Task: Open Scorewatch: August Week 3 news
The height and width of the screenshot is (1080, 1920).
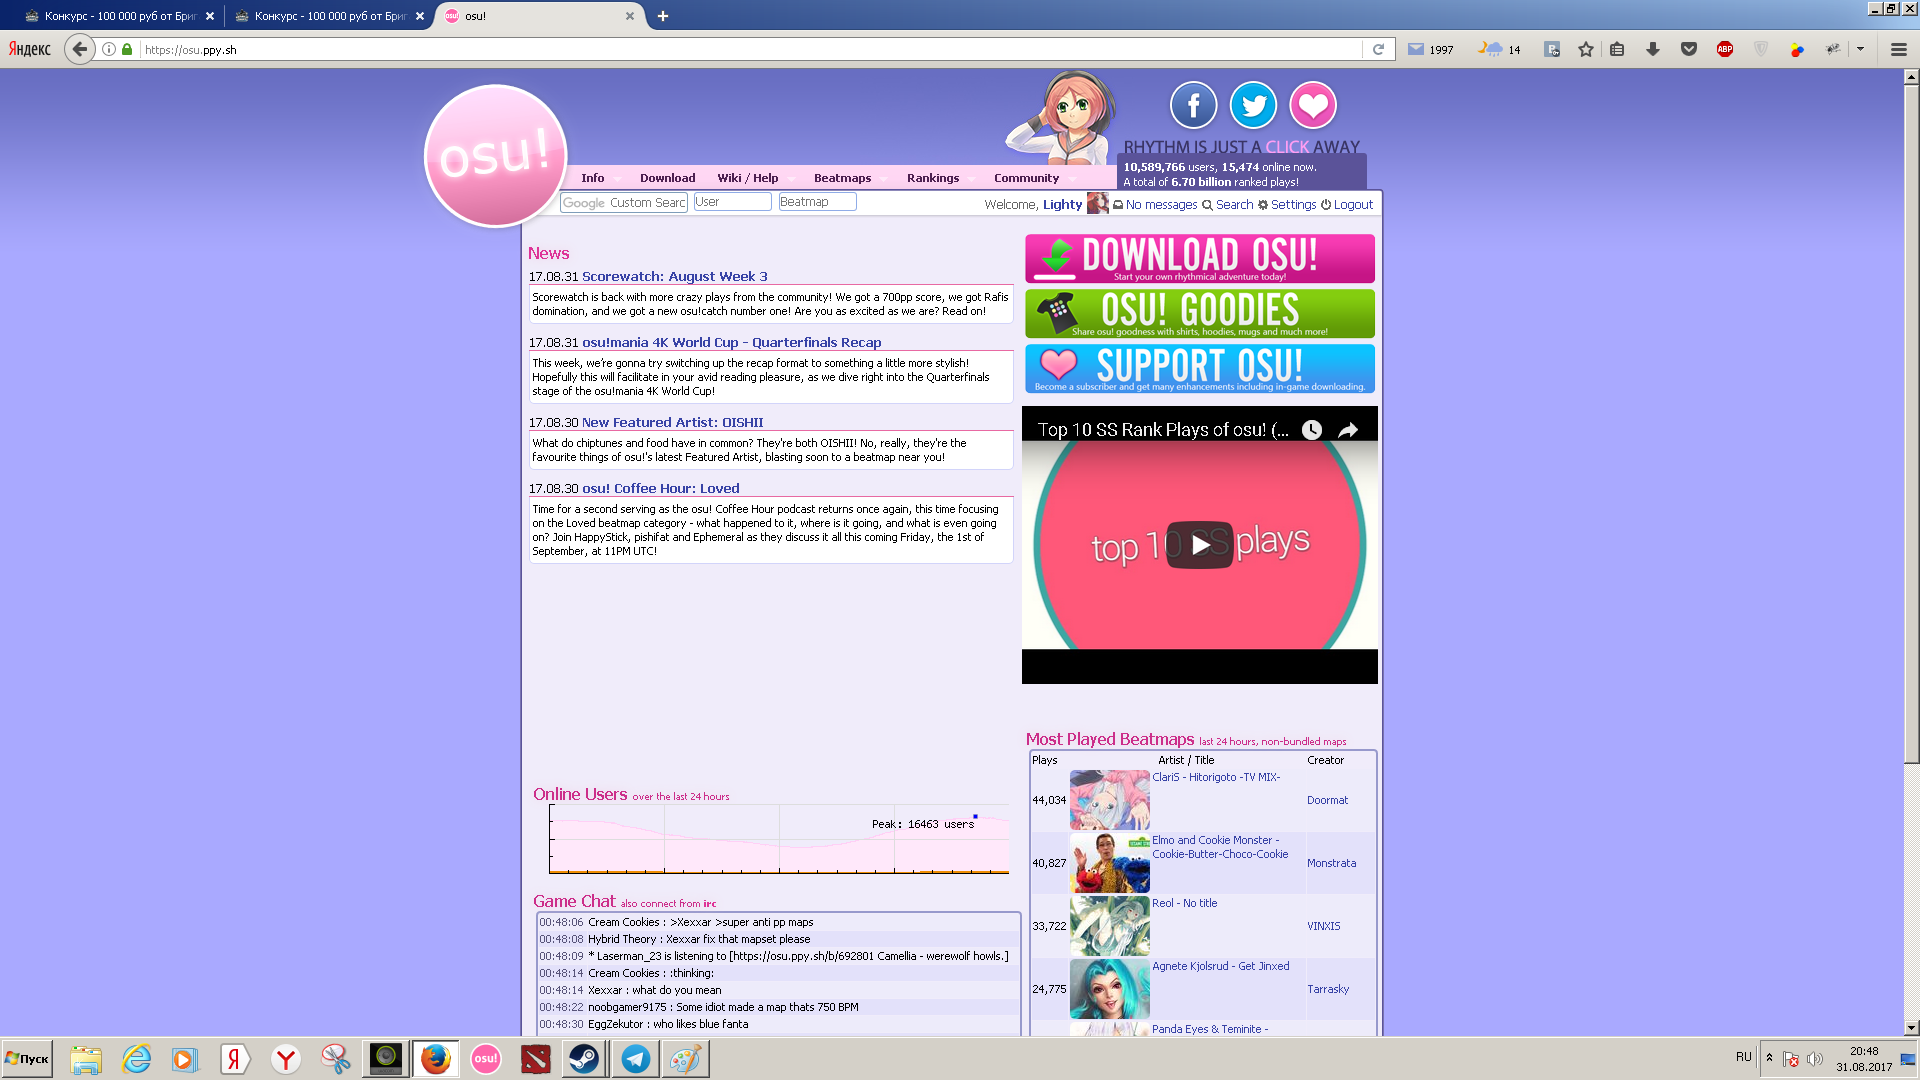Action: (x=675, y=277)
